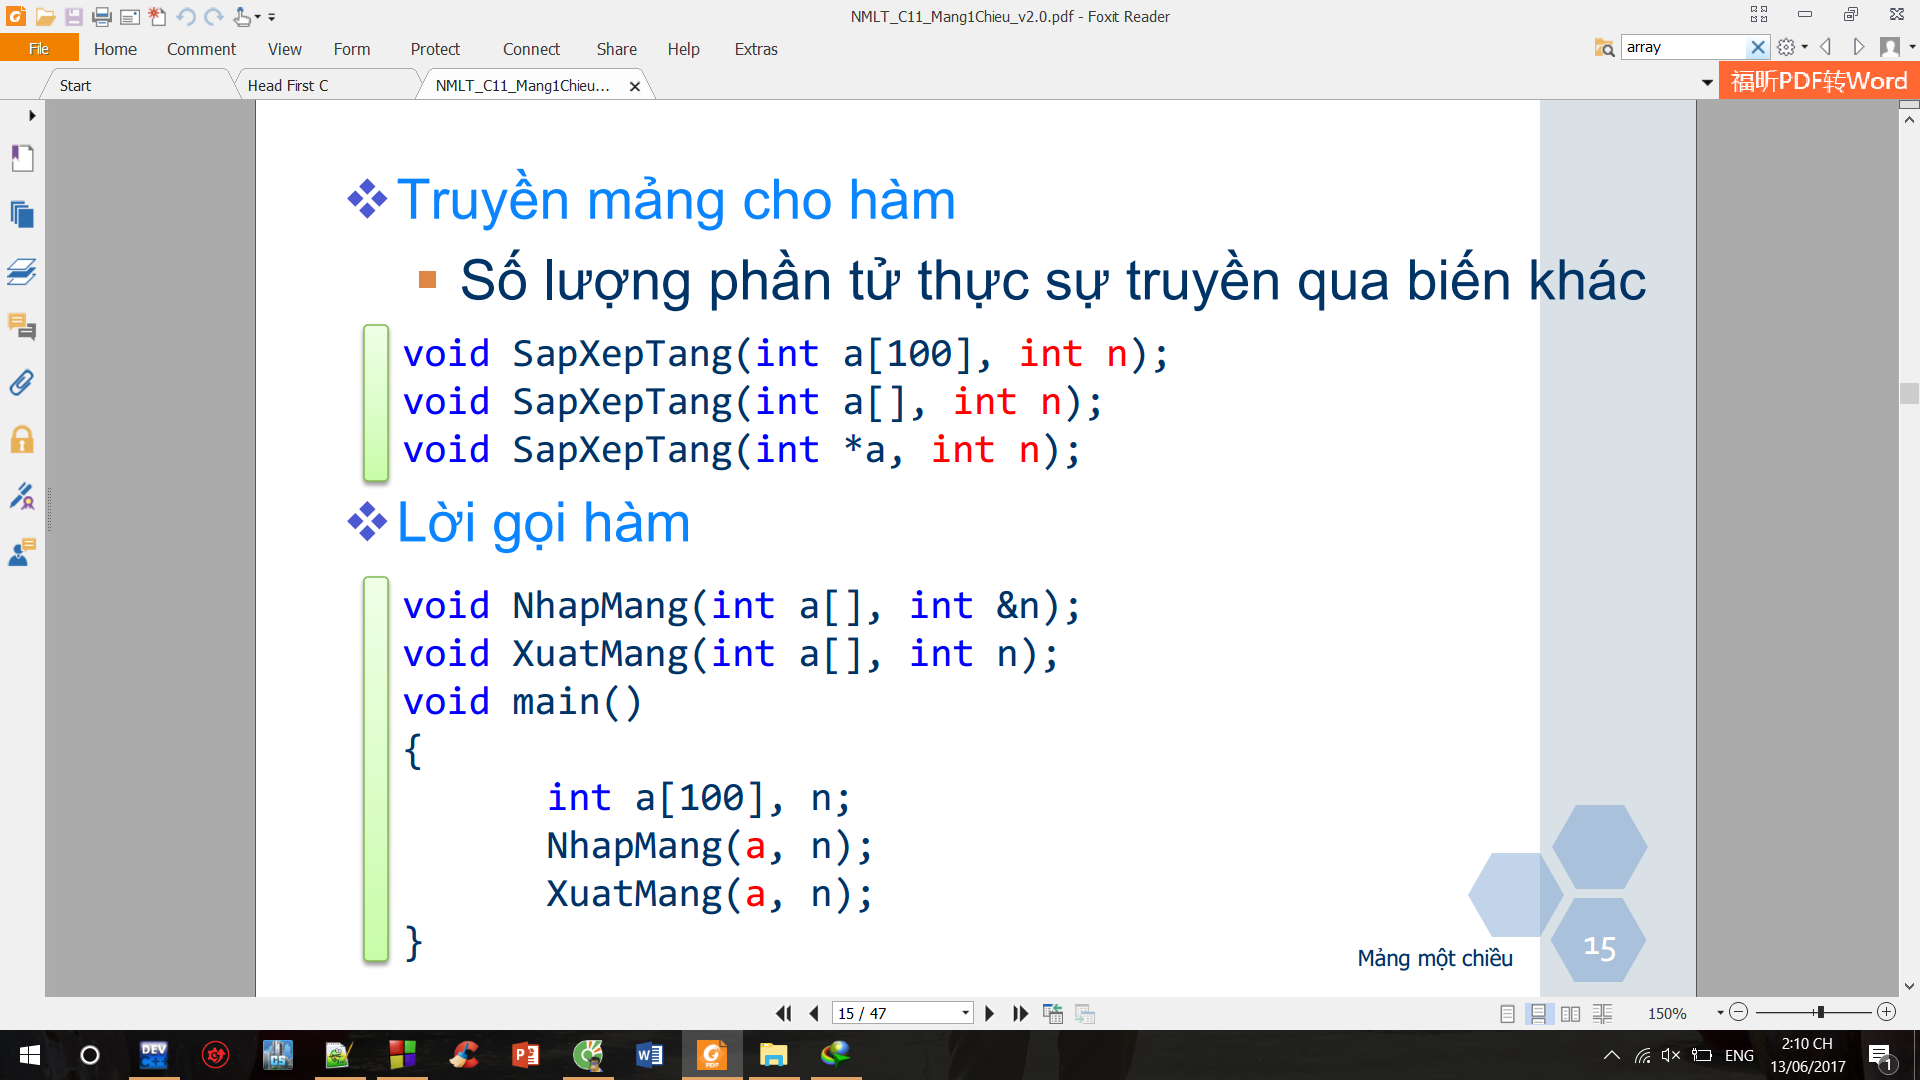Open the Comments panel in sidebar

pos(22,327)
